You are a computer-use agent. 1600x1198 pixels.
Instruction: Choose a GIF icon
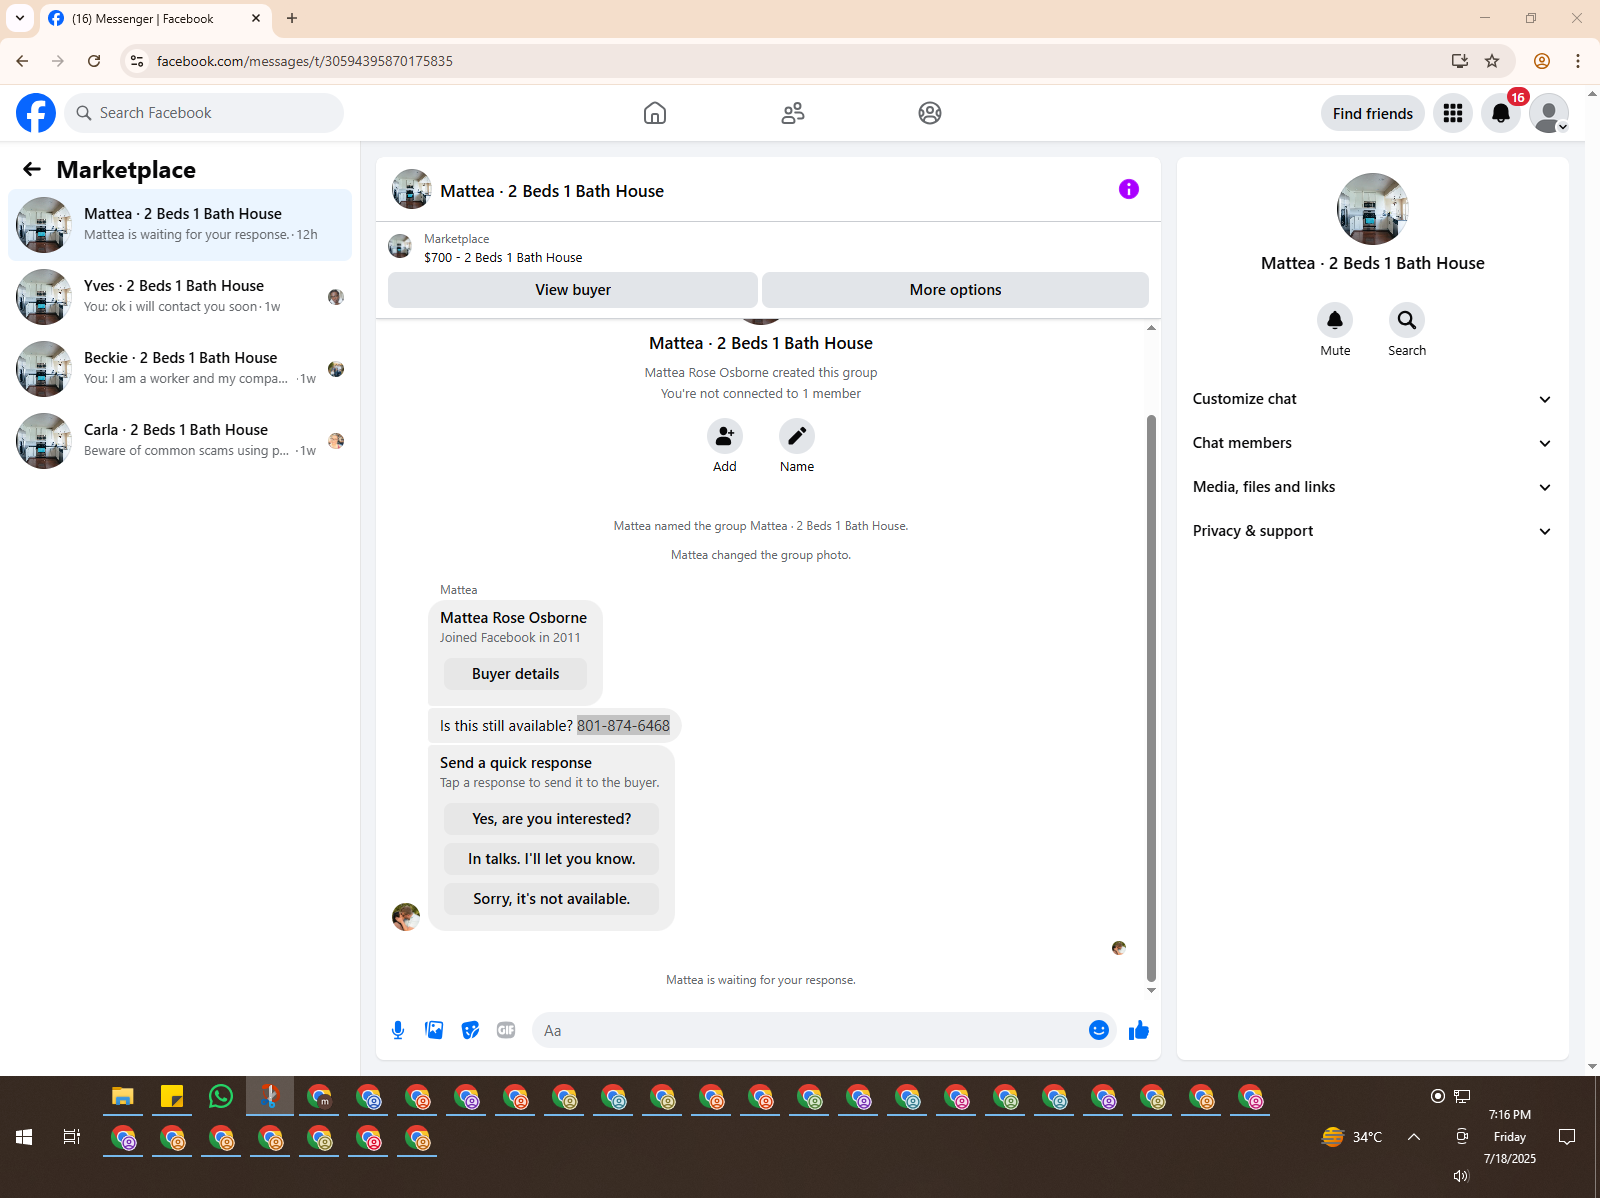[x=506, y=1030]
